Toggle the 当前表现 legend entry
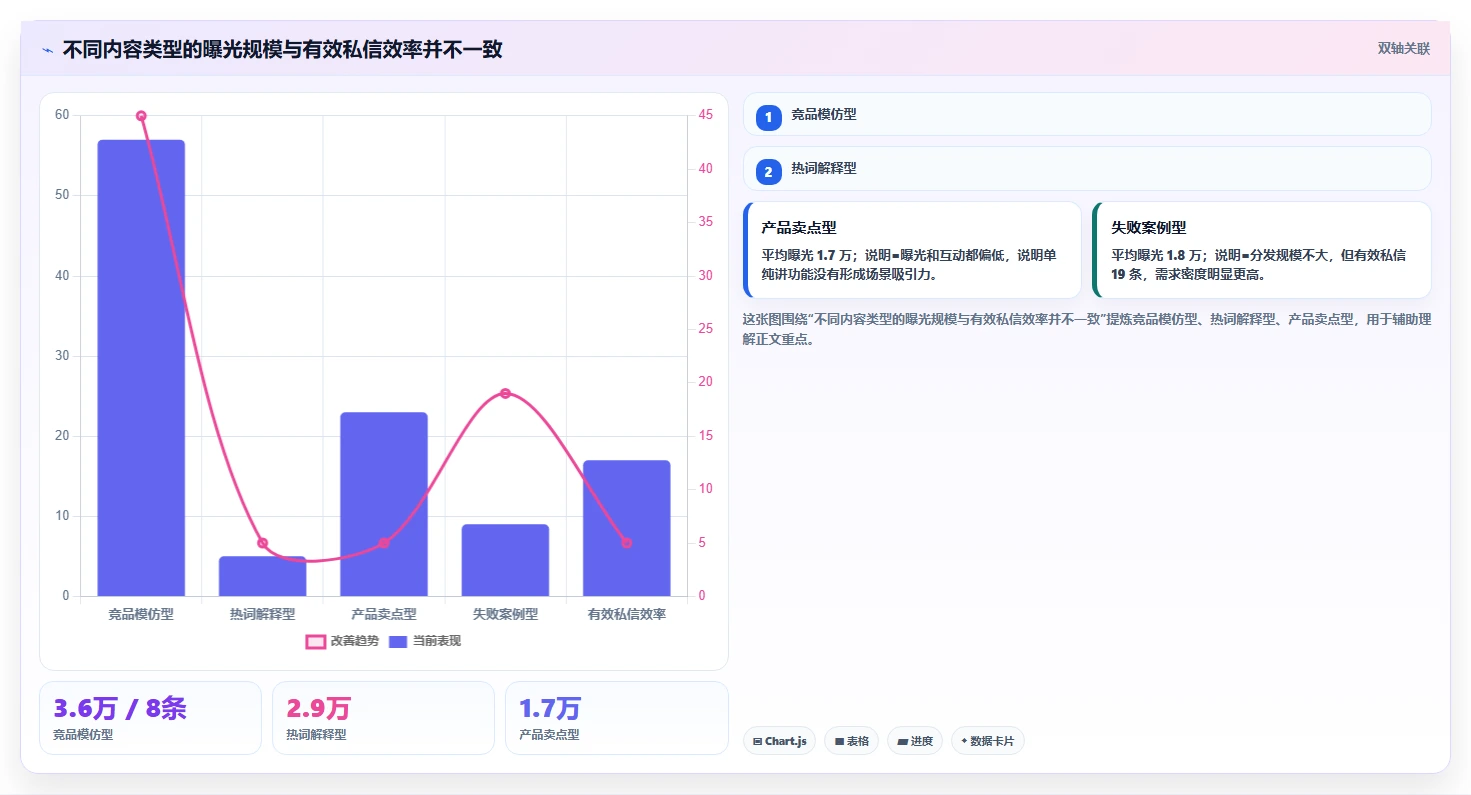Screen dimensions: 1471x795 424,641
